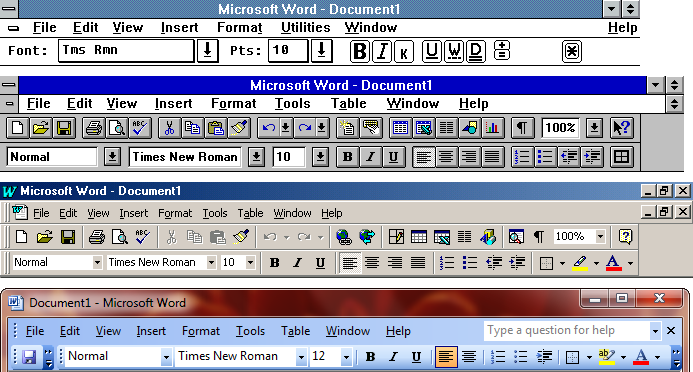This screenshot has height=372, width=693.
Task: Click numbered list icon in W-logo Word window
Action: [447, 263]
